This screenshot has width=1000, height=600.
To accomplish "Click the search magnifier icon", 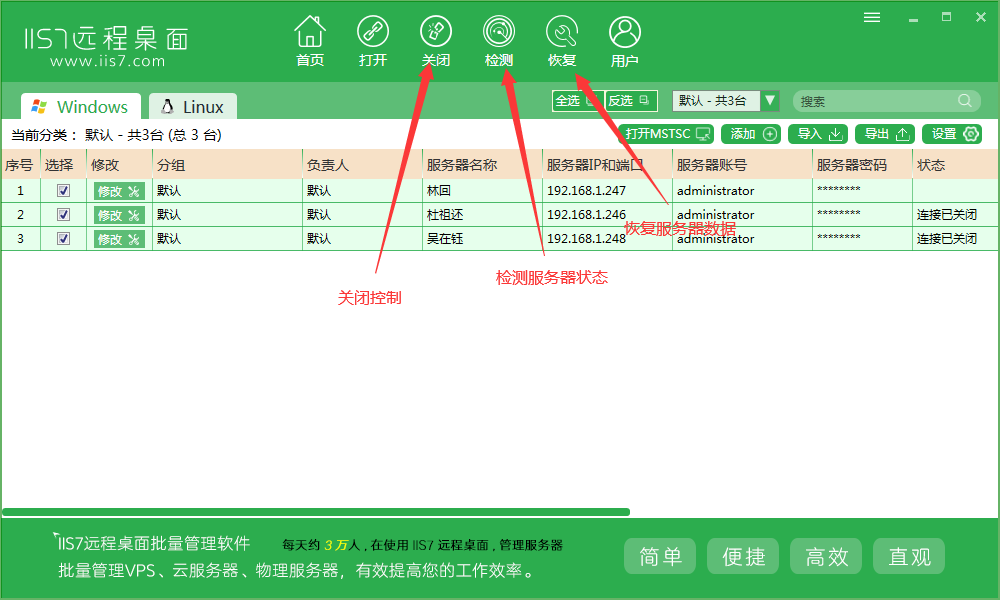I will [965, 101].
